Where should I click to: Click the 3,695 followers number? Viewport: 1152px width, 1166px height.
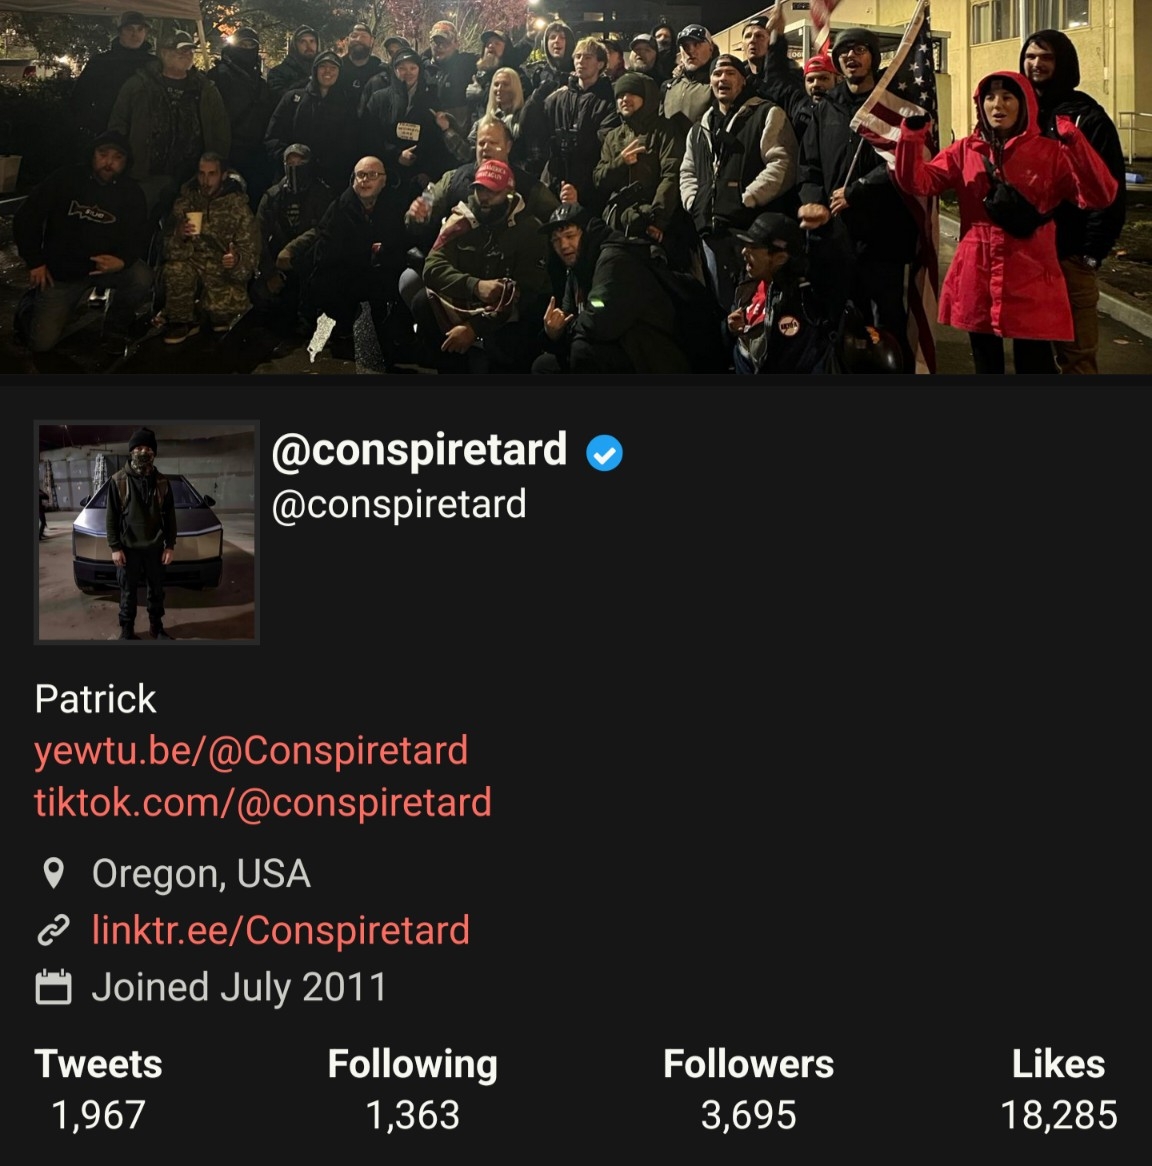(748, 1115)
